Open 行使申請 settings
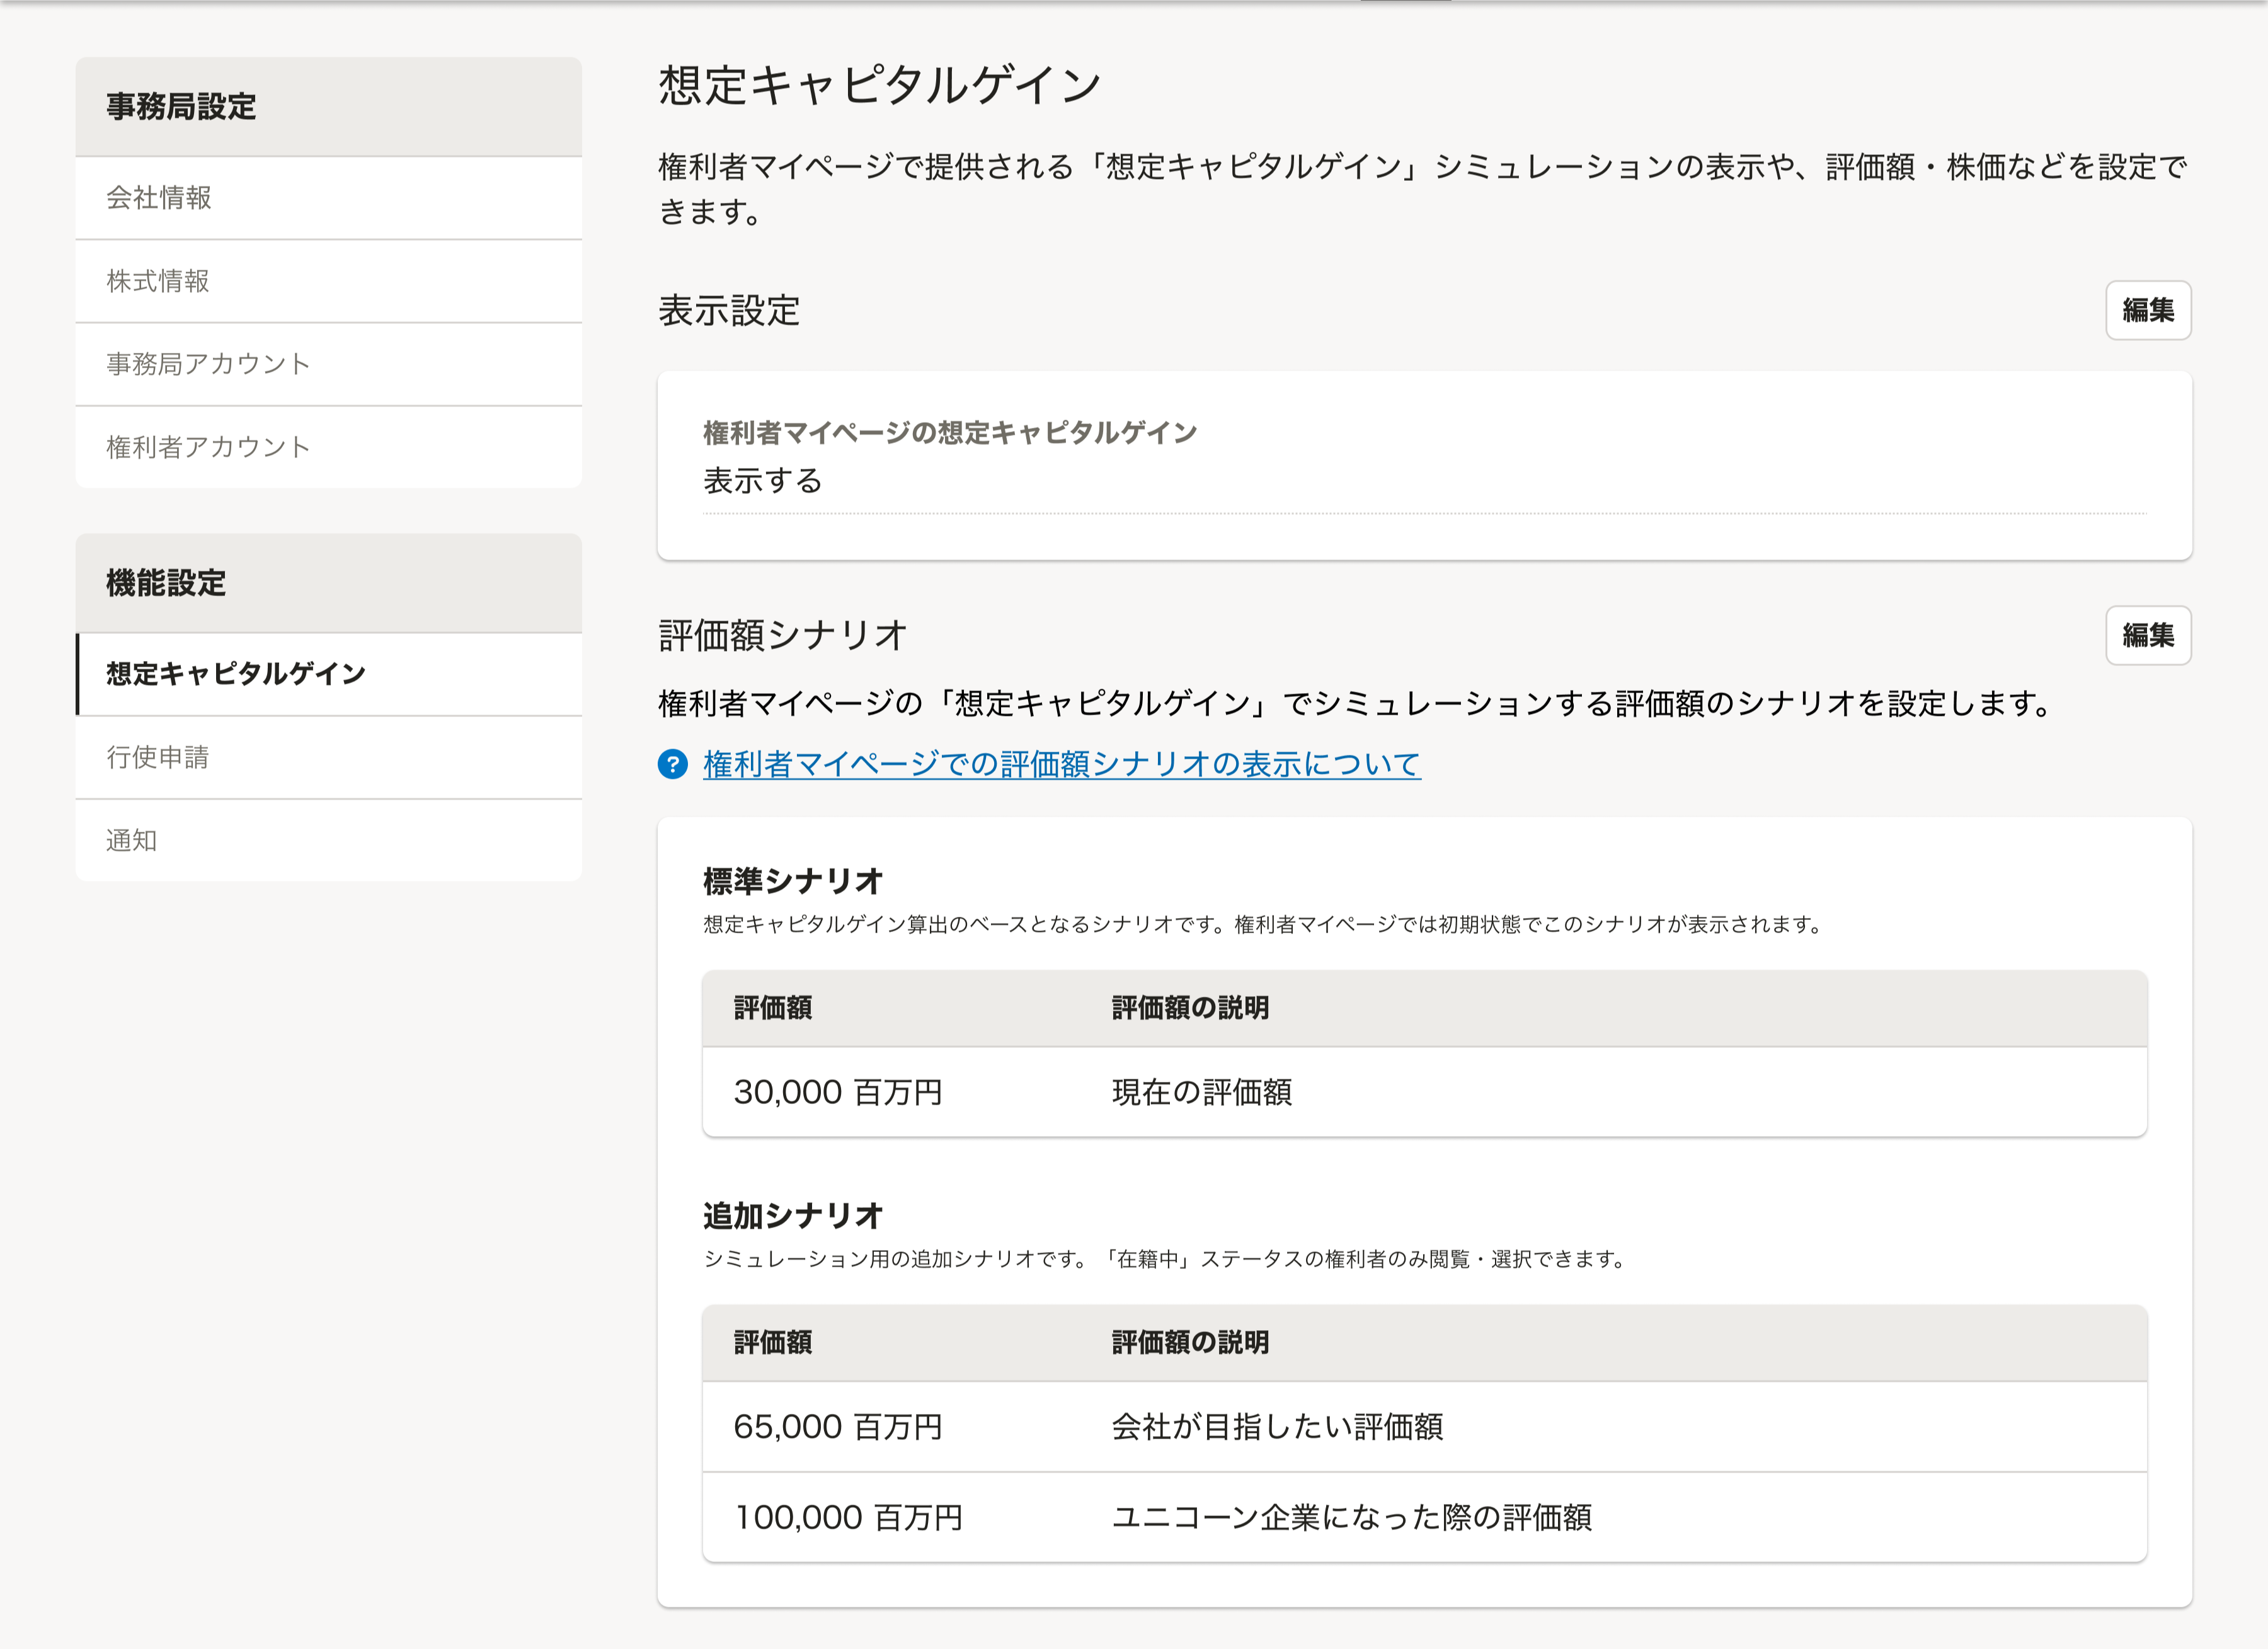2268x1649 pixels. click(x=328, y=757)
